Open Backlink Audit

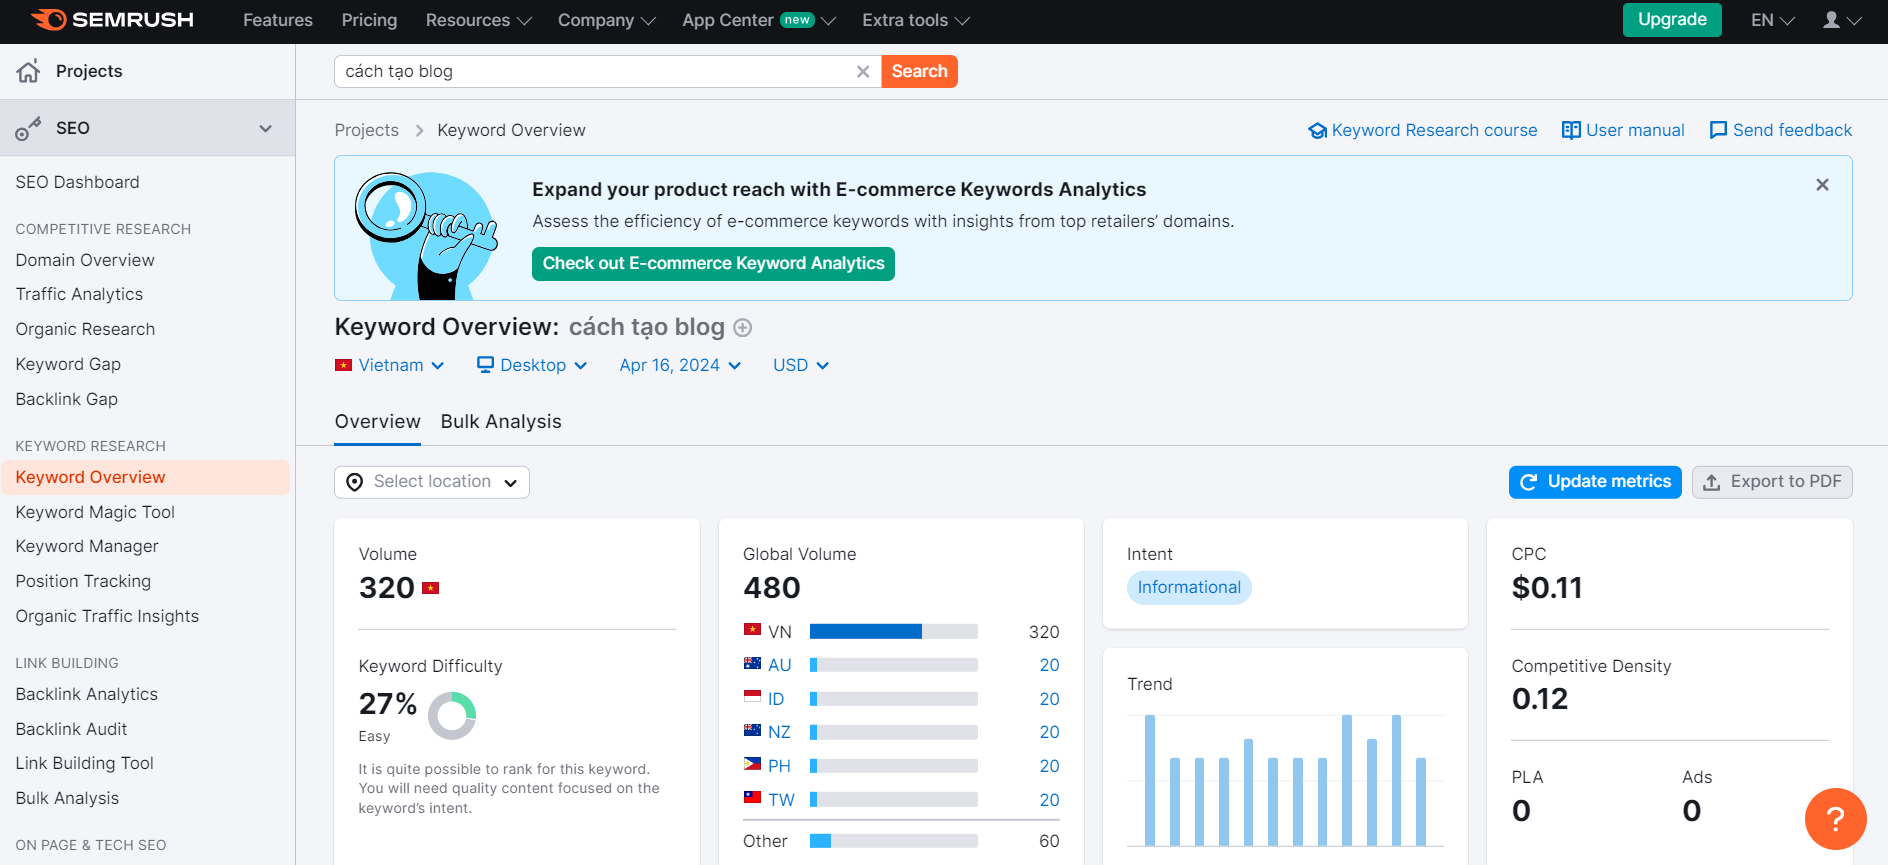click(71, 729)
